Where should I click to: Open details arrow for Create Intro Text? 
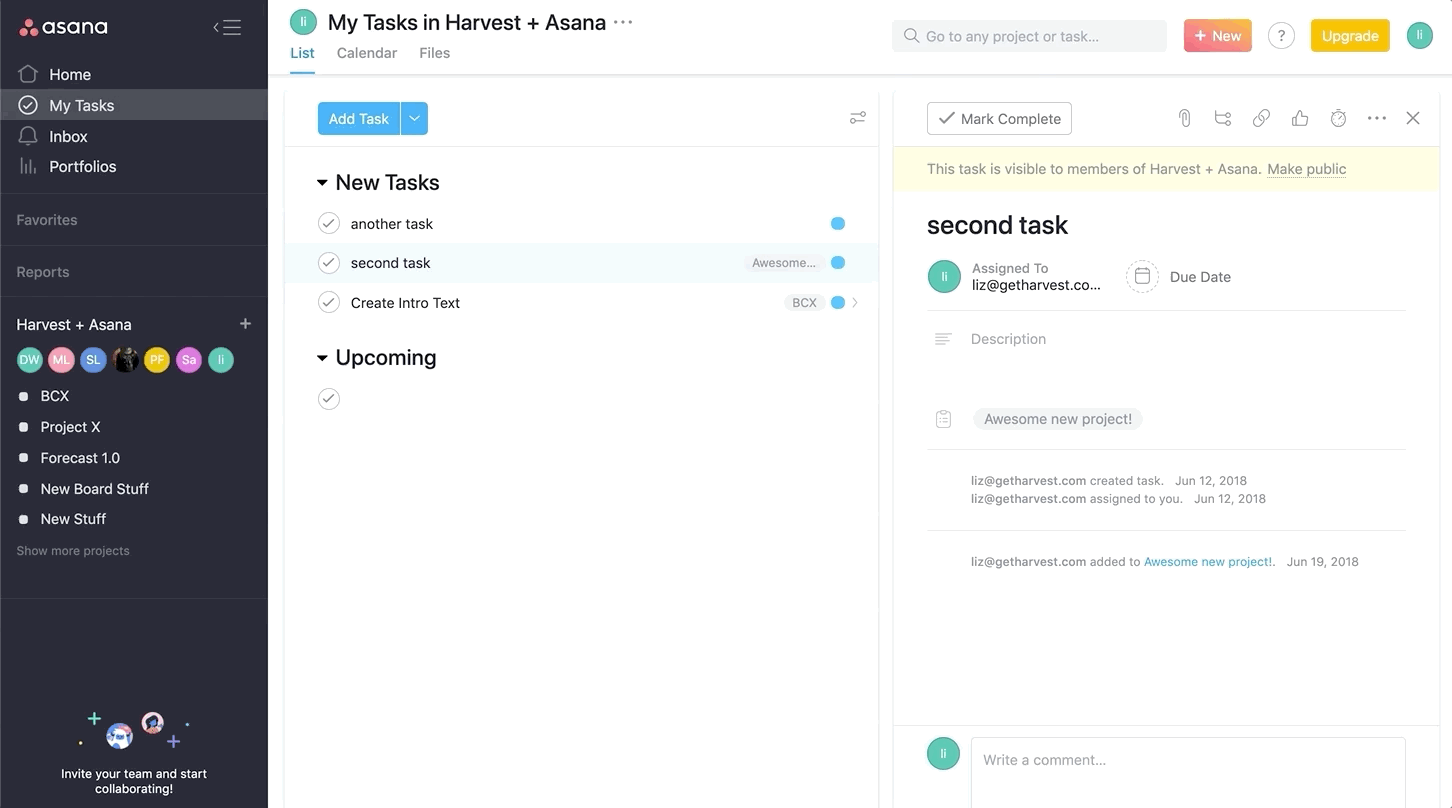tap(855, 302)
